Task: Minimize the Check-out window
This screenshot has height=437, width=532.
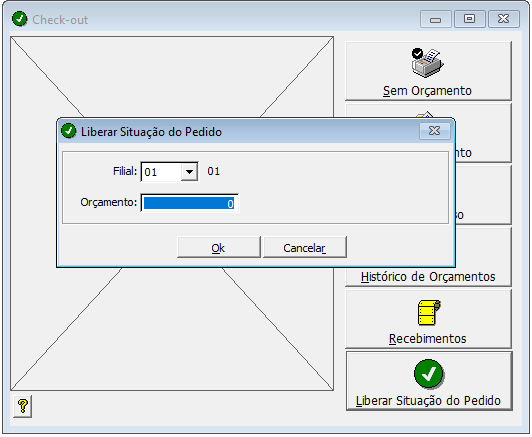Action: point(436,19)
